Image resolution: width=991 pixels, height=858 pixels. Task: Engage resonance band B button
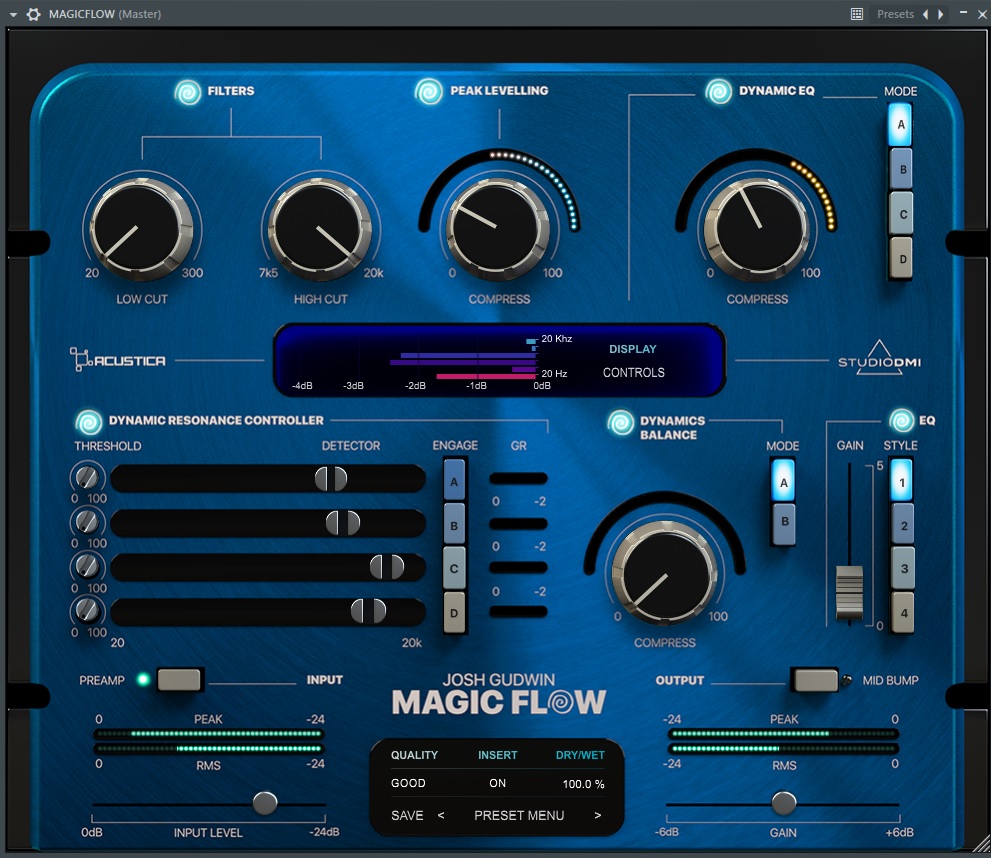click(x=454, y=525)
